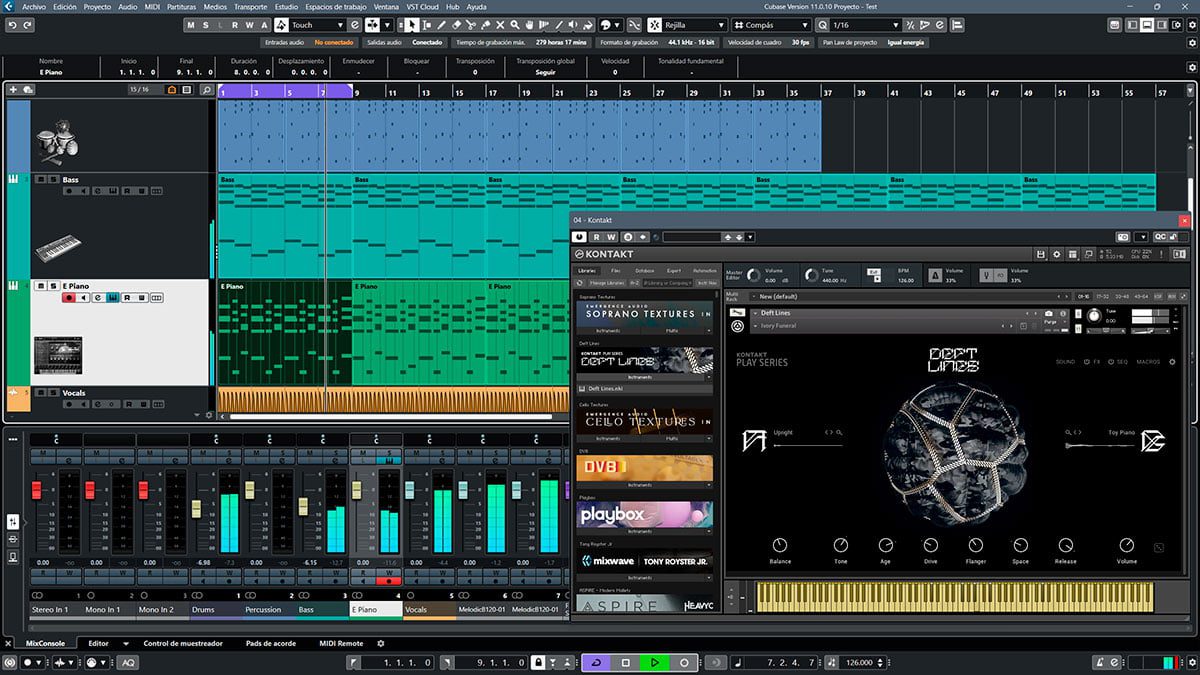Toggle global Solo S state button
The image size is (1200, 675).
[x=205, y=25]
